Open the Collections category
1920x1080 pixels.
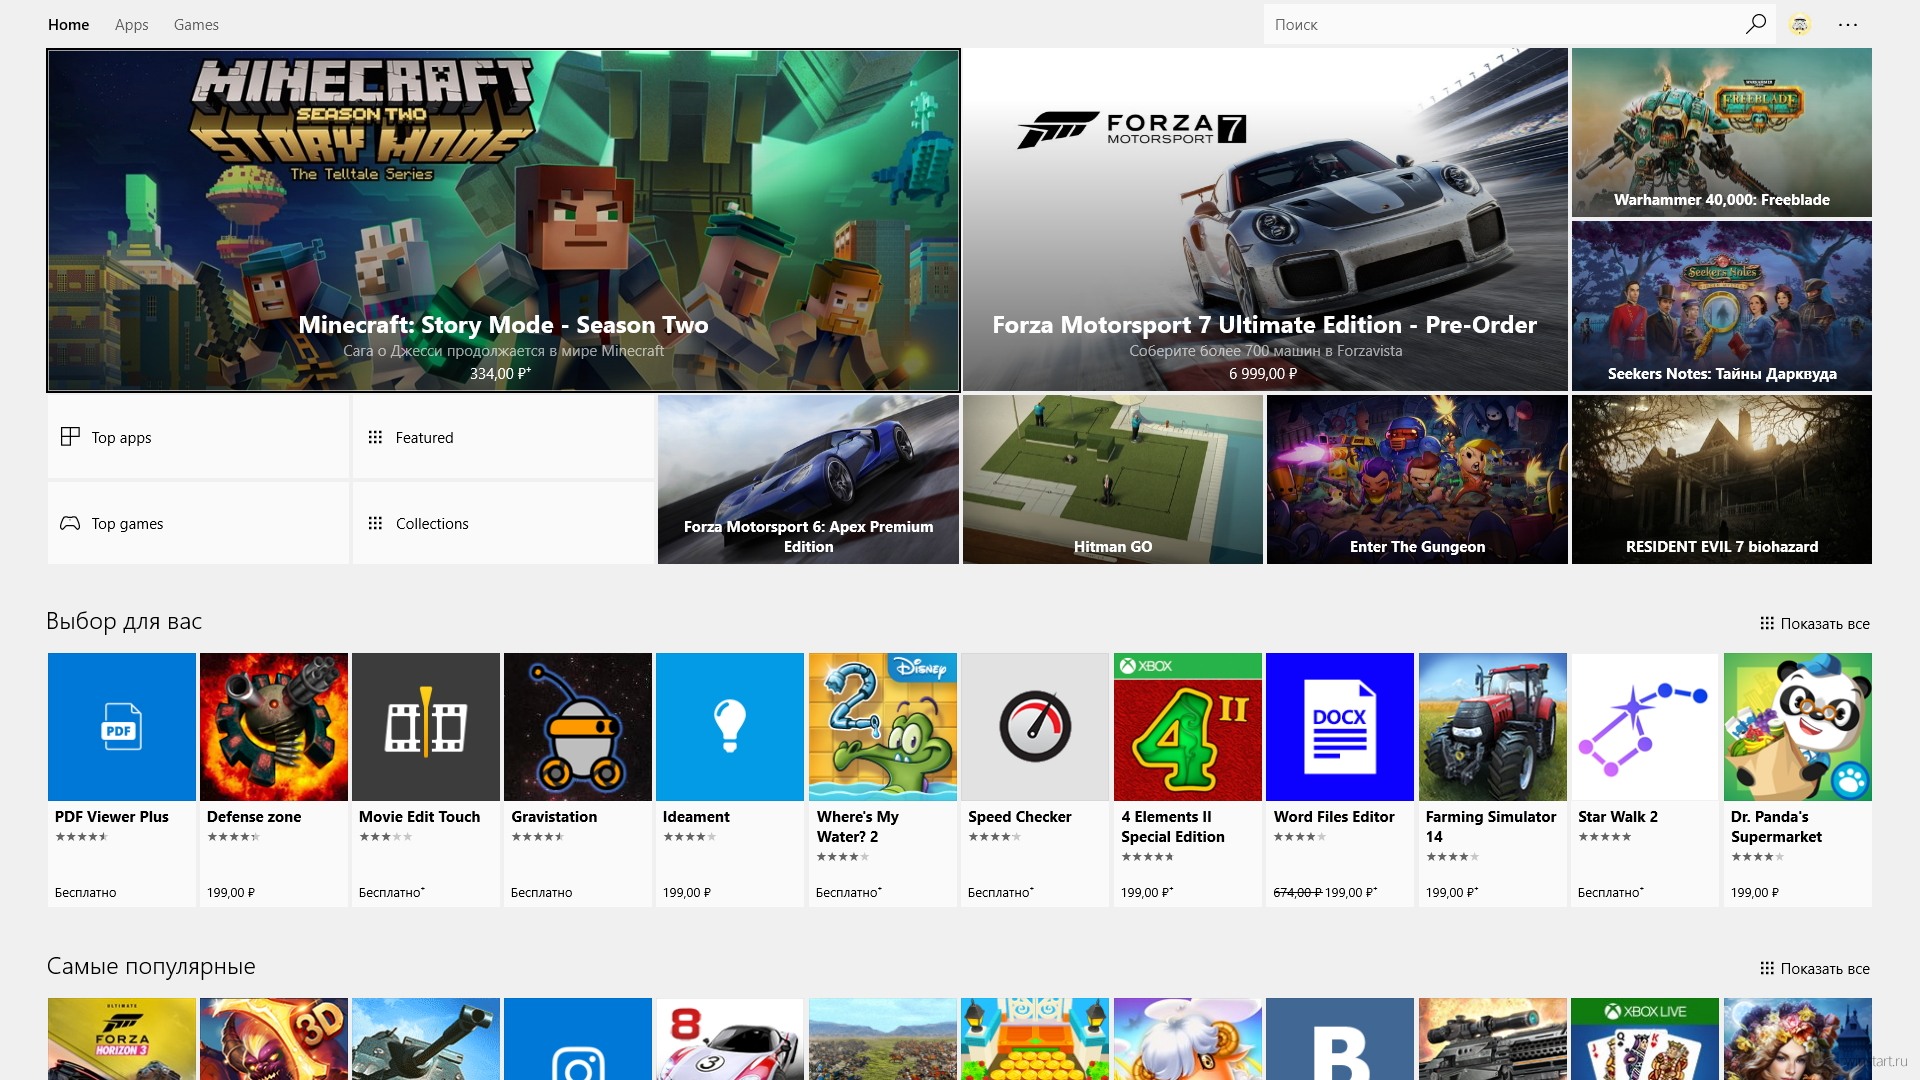point(503,523)
